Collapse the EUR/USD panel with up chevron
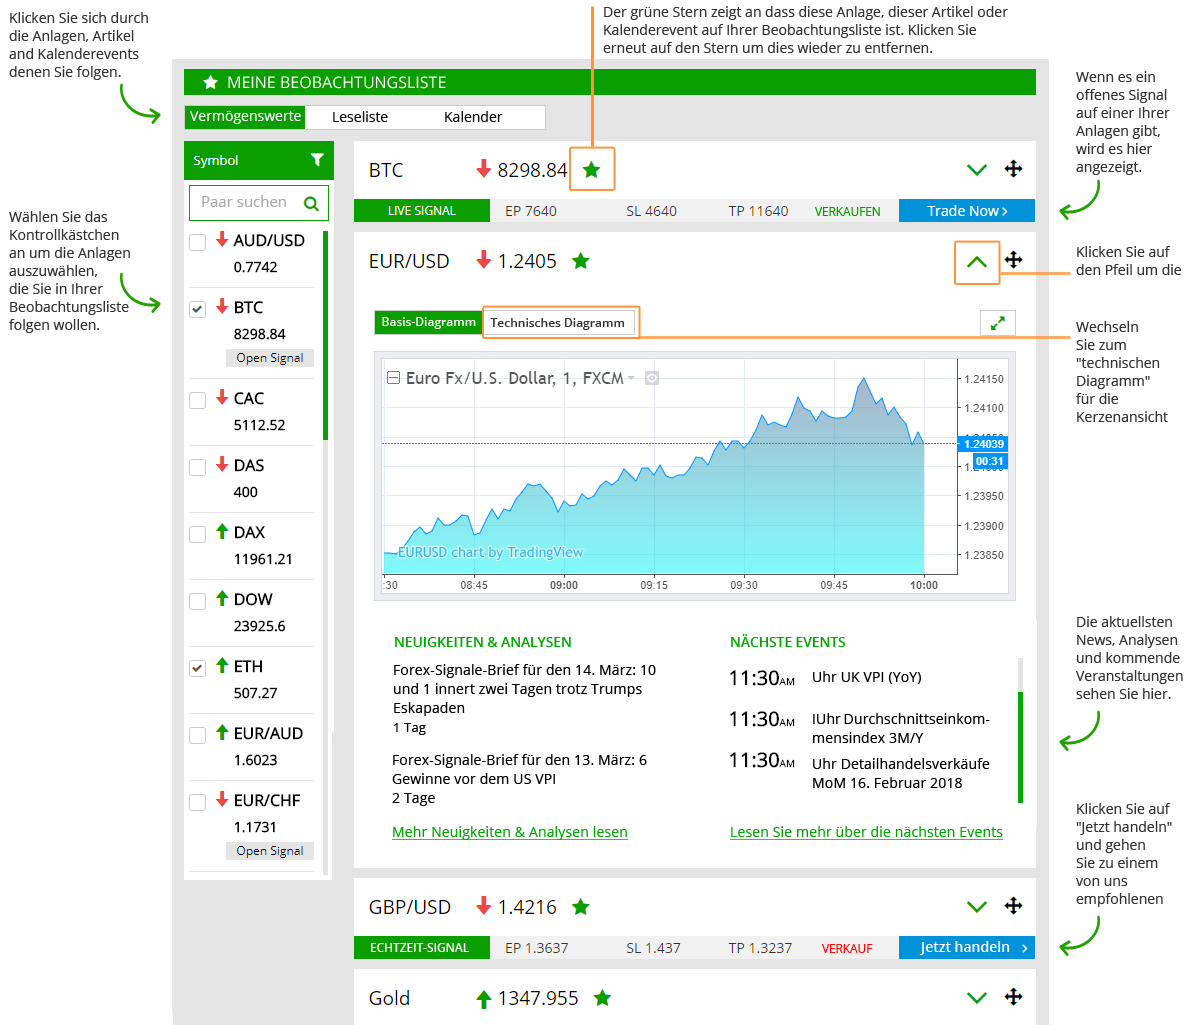The image size is (1200, 1025). (x=977, y=262)
